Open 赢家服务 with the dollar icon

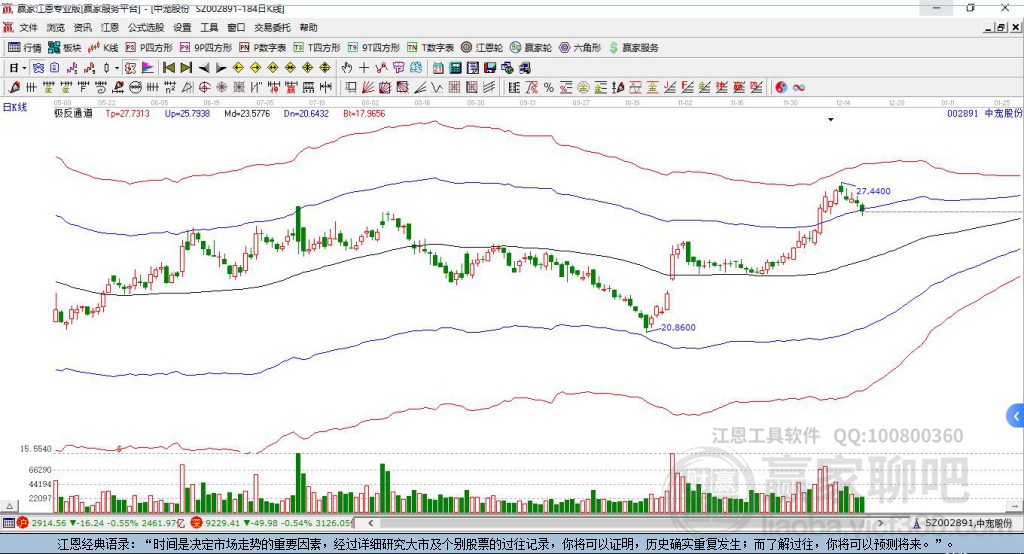[x=634, y=48]
